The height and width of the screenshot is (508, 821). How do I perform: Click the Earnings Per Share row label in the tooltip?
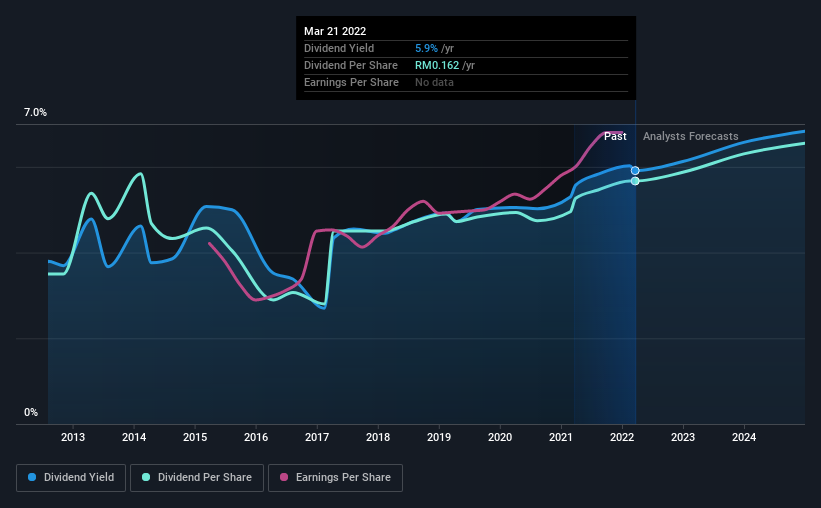(351, 82)
